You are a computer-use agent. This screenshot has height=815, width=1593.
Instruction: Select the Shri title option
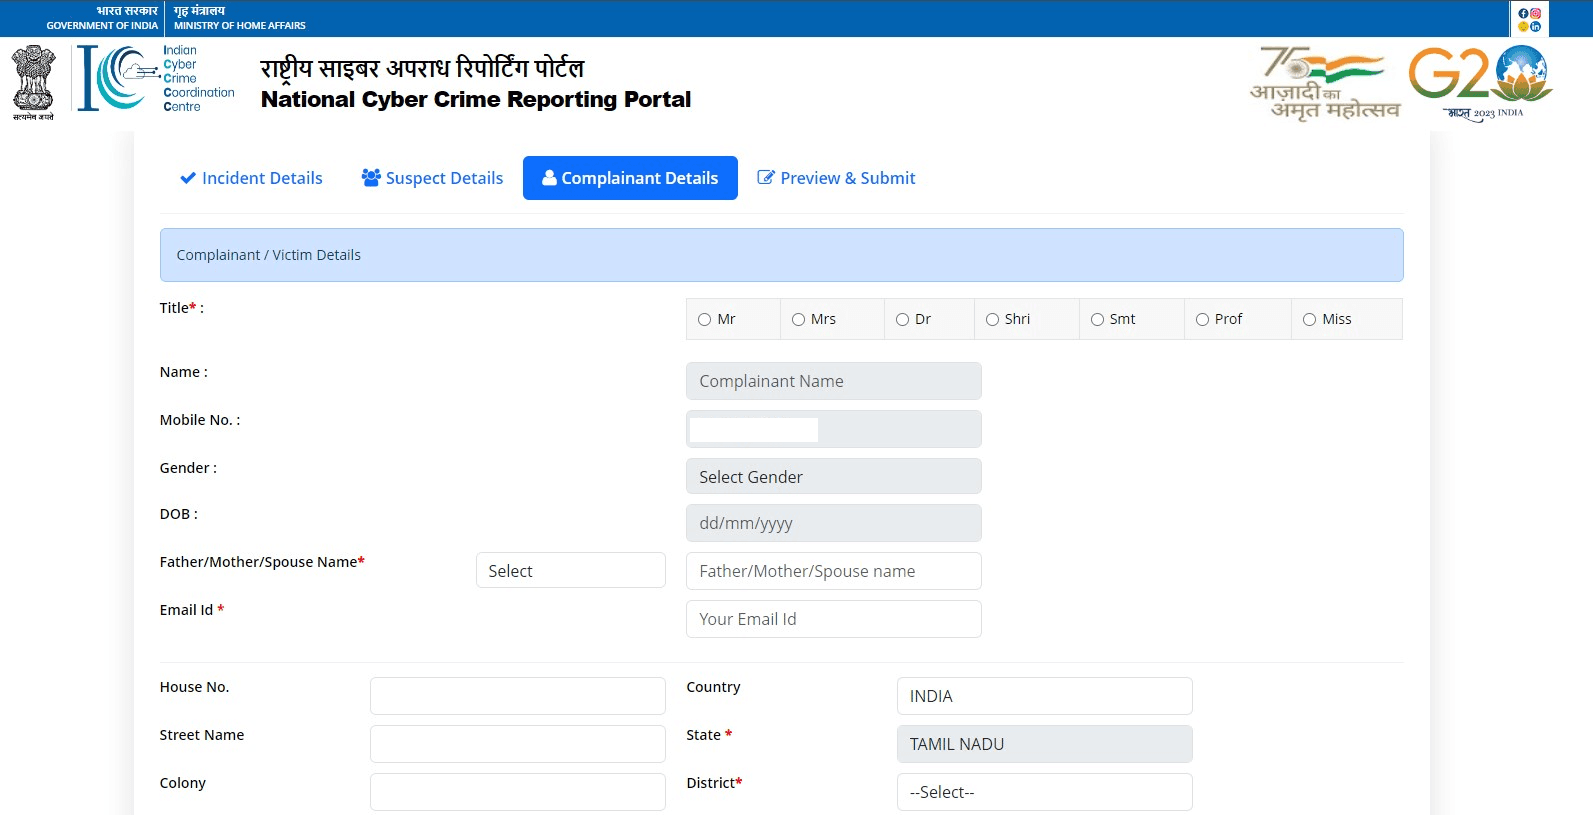click(x=992, y=320)
